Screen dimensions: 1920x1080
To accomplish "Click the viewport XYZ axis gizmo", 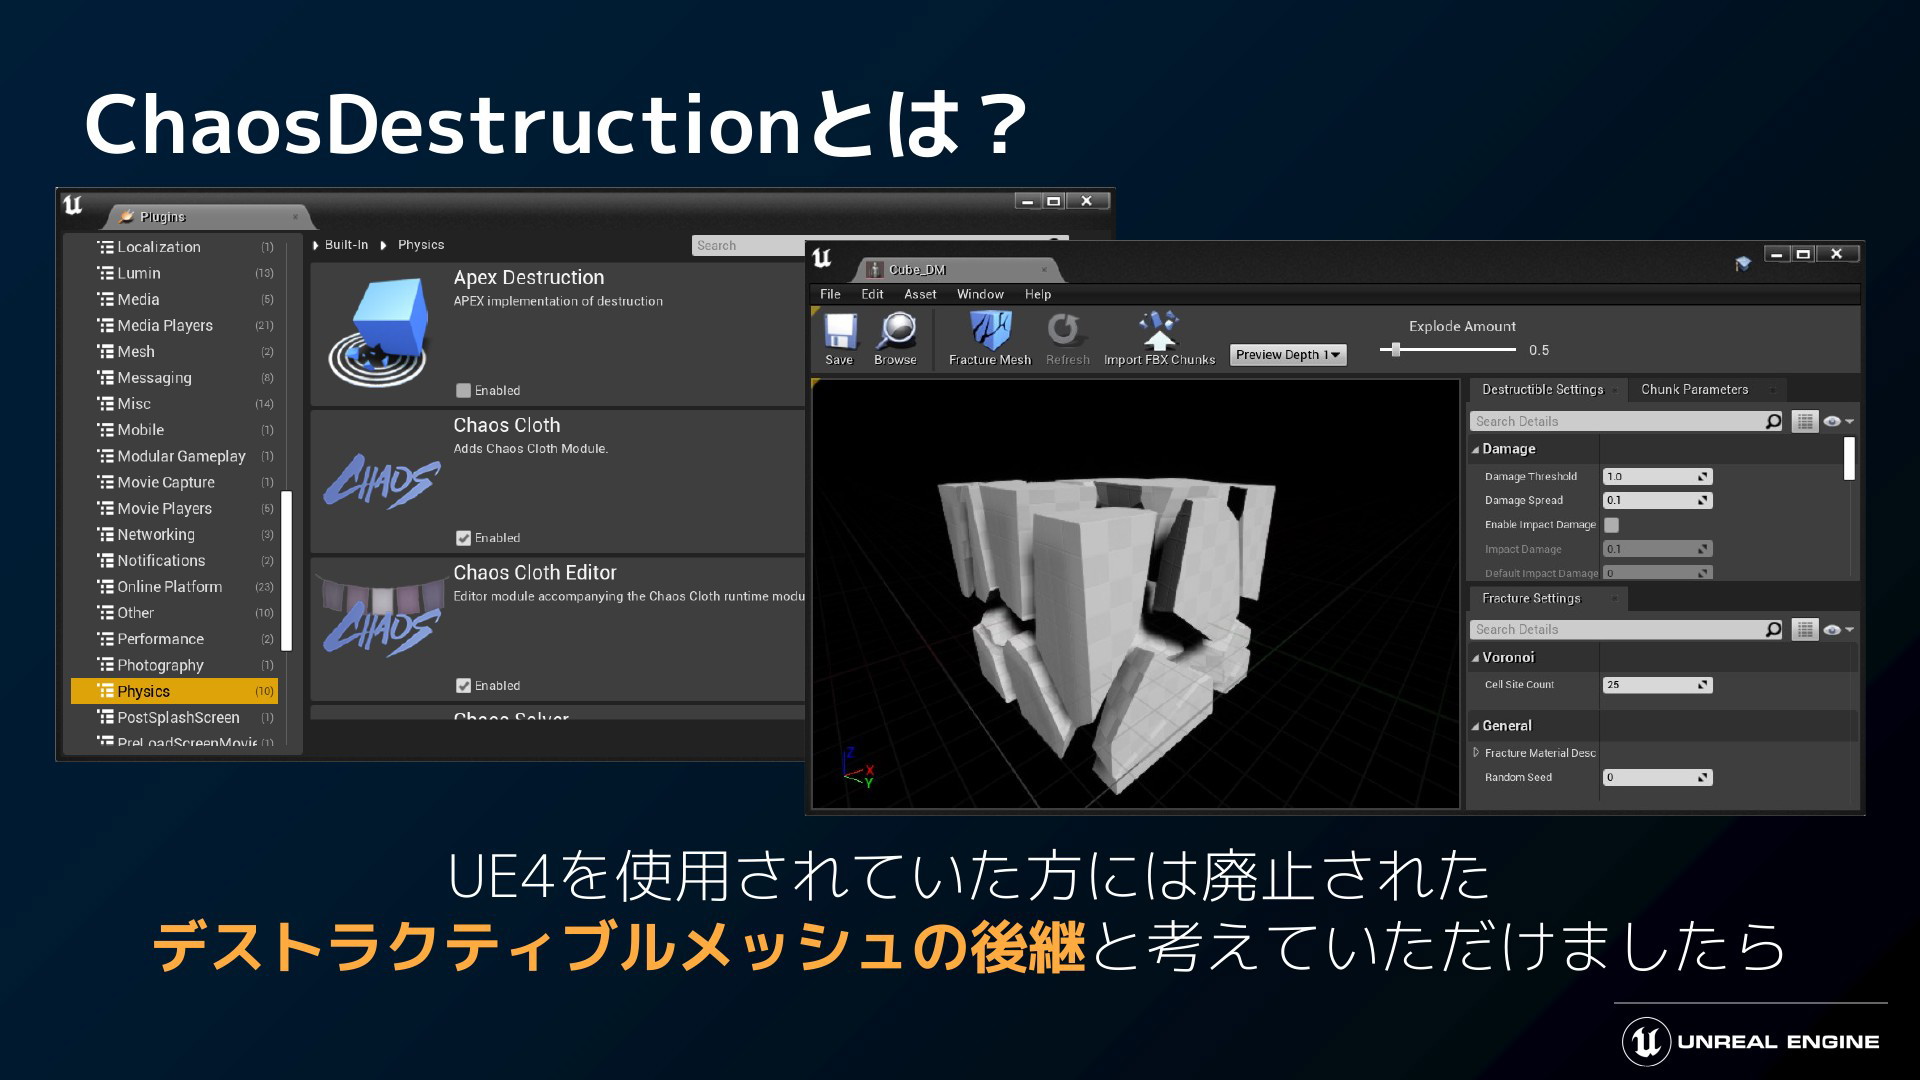I will point(858,768).
